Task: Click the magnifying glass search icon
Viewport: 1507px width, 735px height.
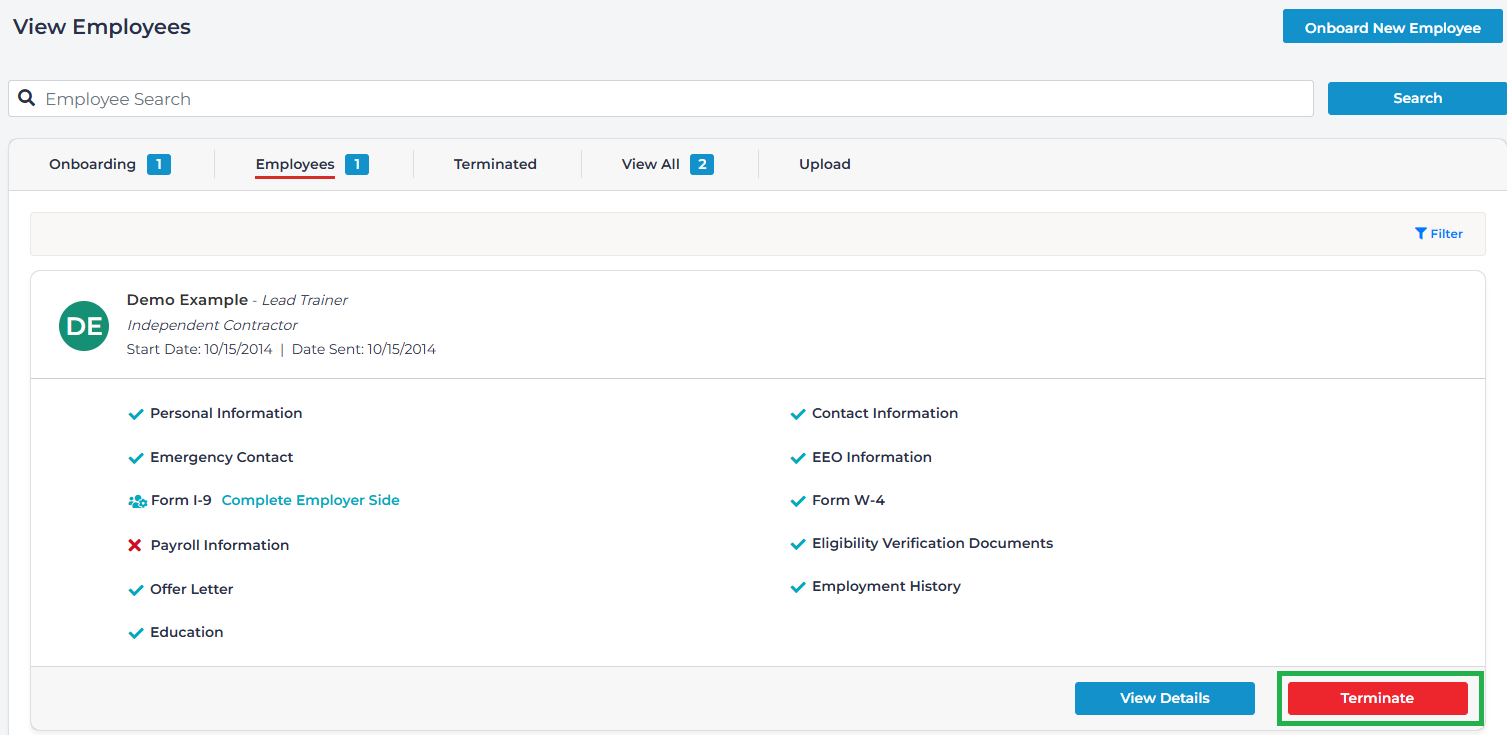Action: tap(27, 98)
